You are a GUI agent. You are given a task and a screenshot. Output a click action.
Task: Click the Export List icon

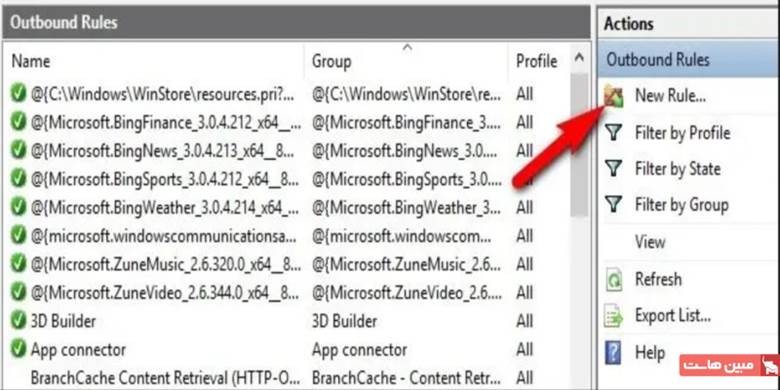[613, 316]
